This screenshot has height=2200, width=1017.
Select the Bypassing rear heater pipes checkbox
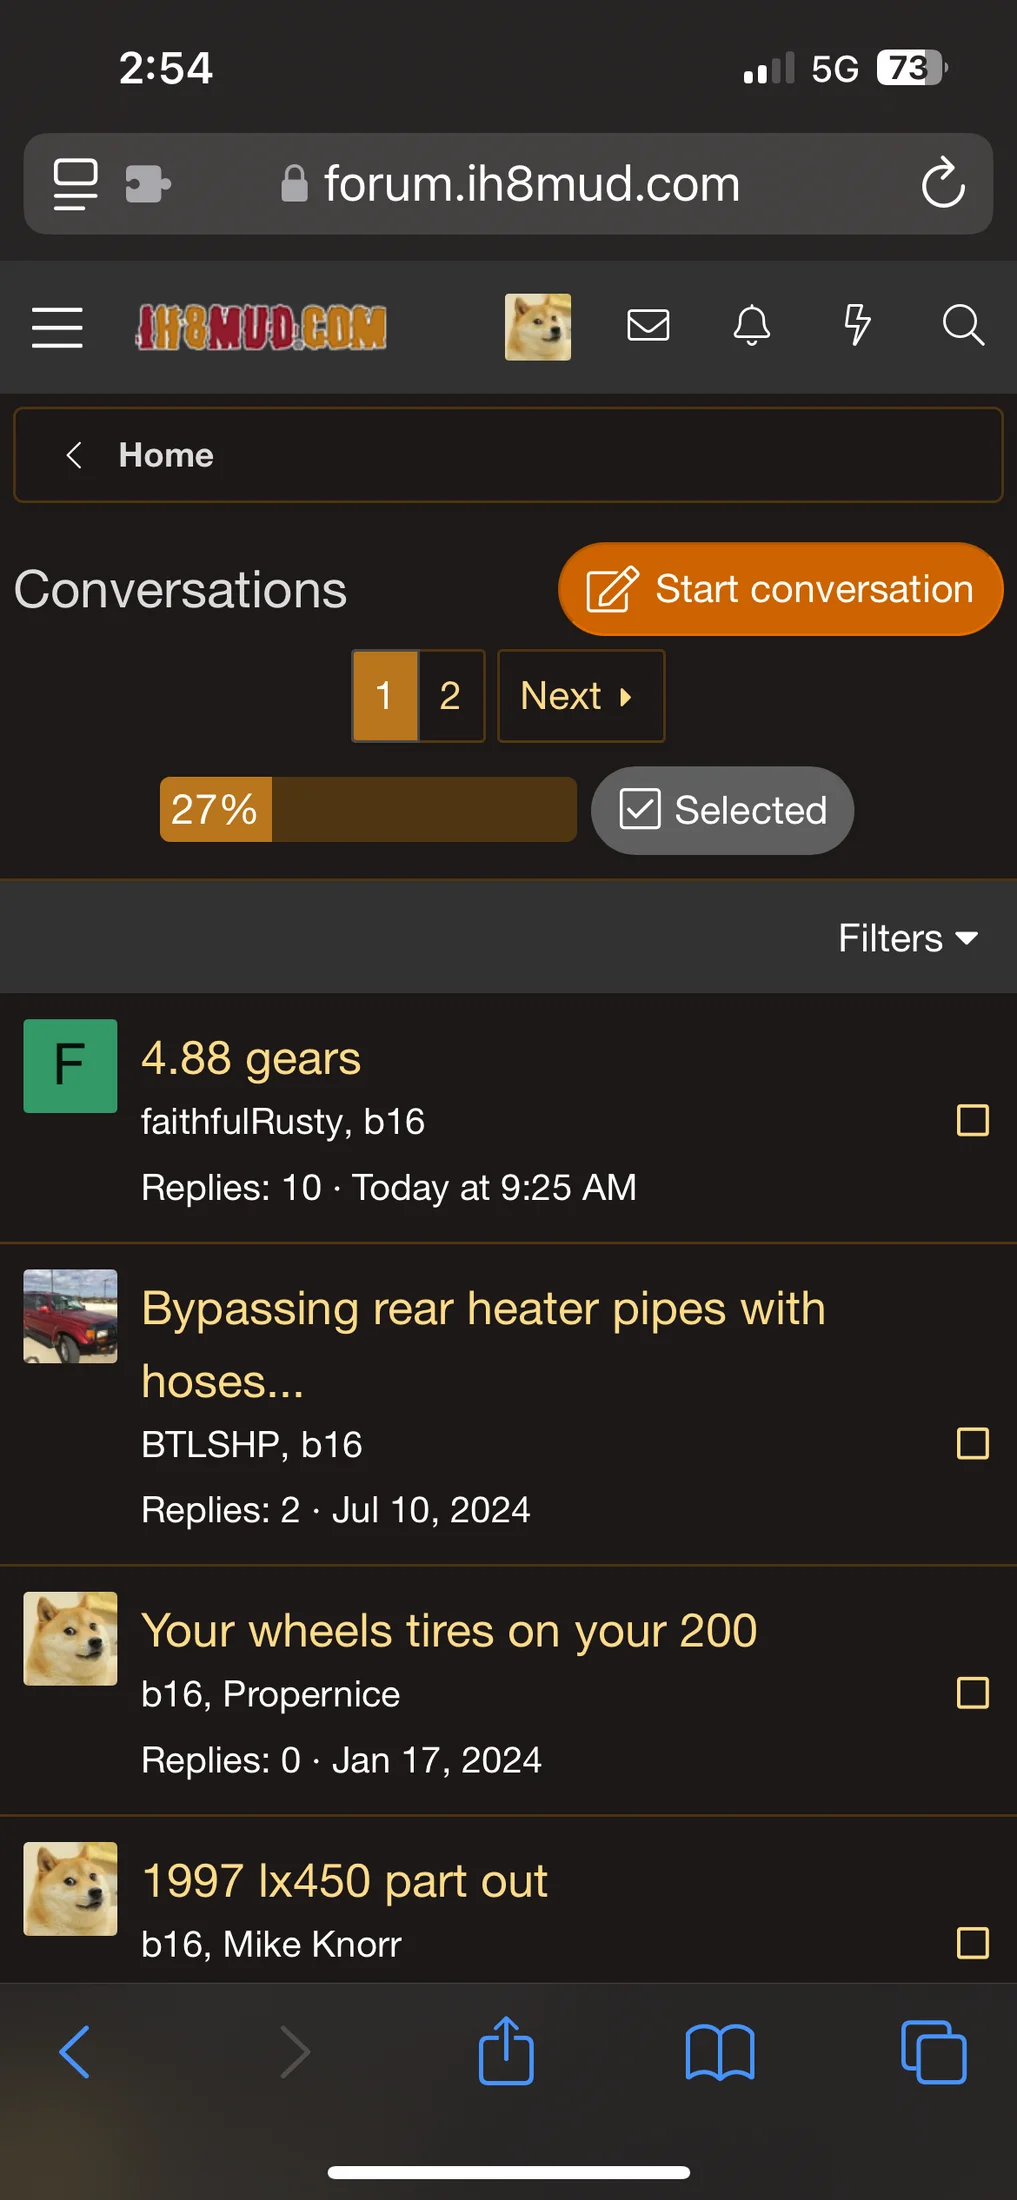(973, 1443)
